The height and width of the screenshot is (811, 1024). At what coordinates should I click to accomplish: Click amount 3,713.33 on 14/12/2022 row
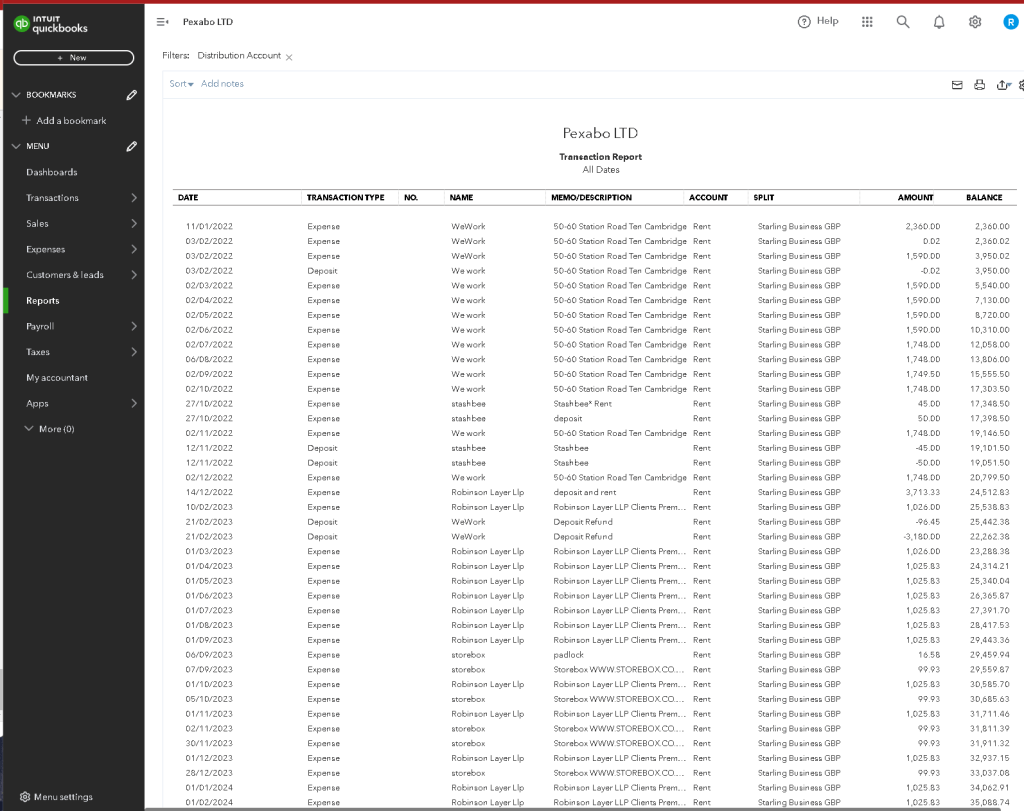[x=923, y=492]
